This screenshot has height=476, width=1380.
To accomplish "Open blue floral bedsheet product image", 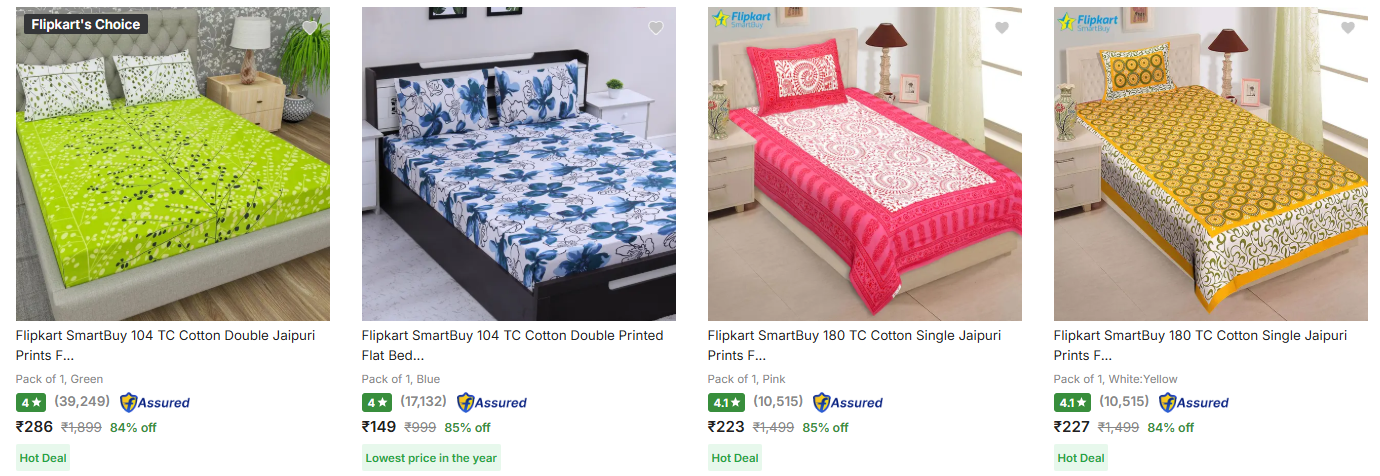I will coord(519,164).
